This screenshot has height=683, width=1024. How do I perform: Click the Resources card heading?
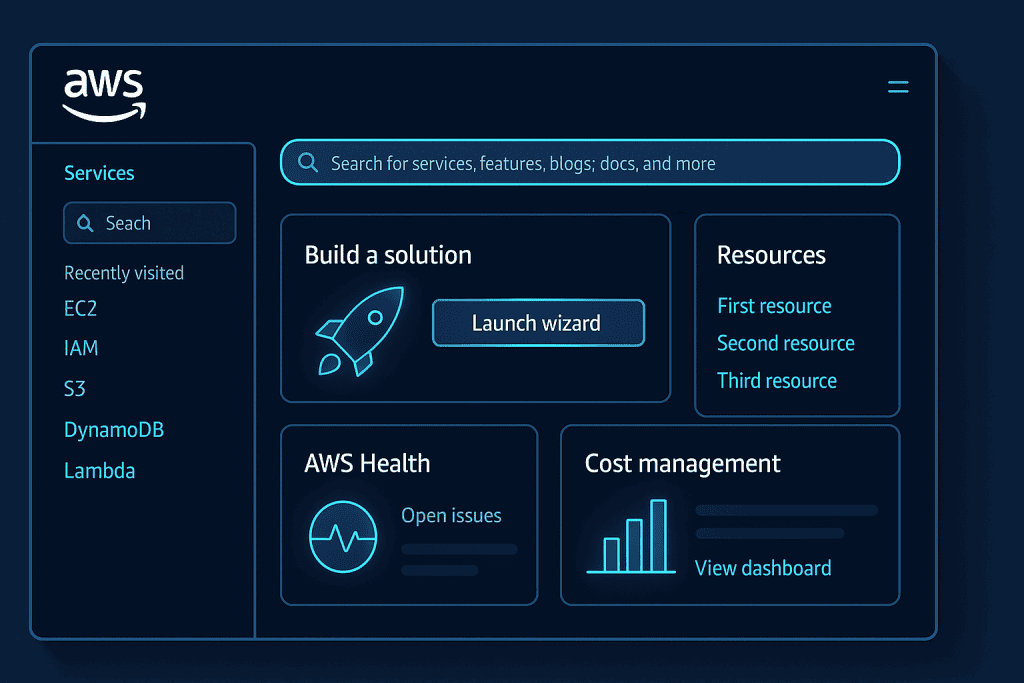tap(771, 255)
